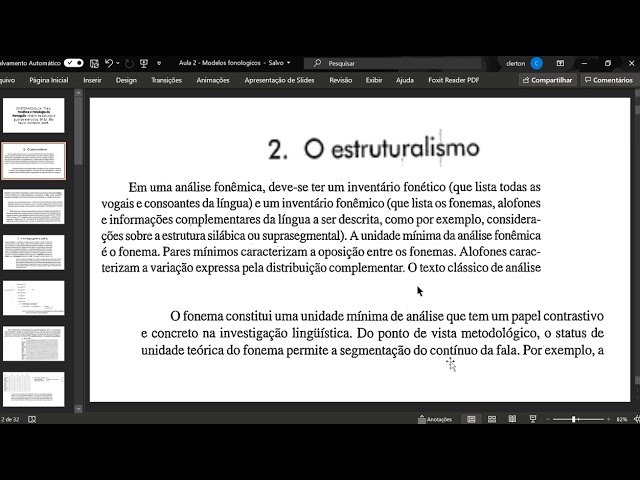The height and width of the screenshot is (480, 640).
Task: Switch to Normal view icon
Action: [471, 419]
